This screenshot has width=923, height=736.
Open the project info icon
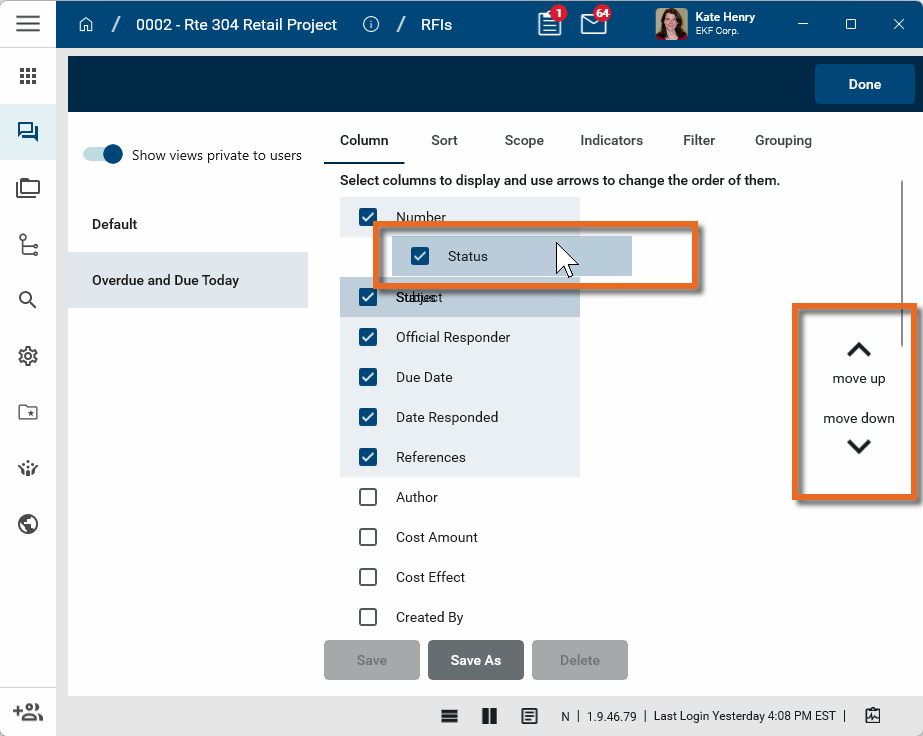click(x=371, y=24)
